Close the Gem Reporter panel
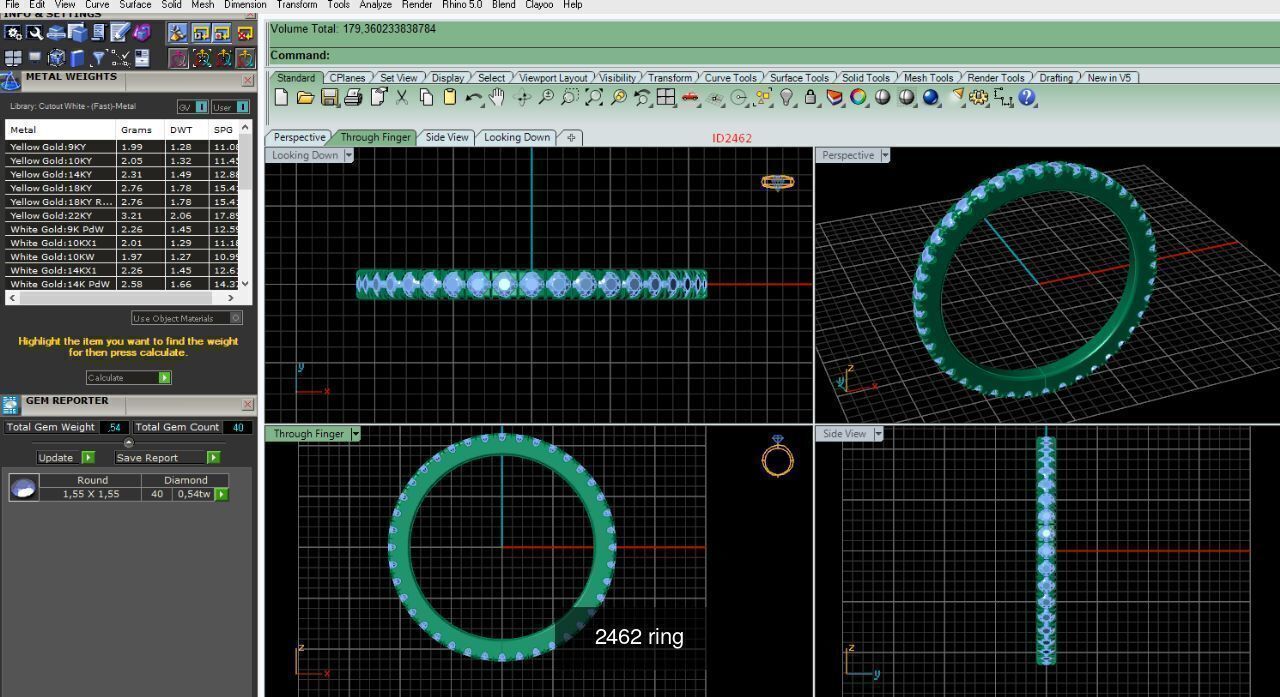Screen dimensions: 1280x697 (248, 404)
